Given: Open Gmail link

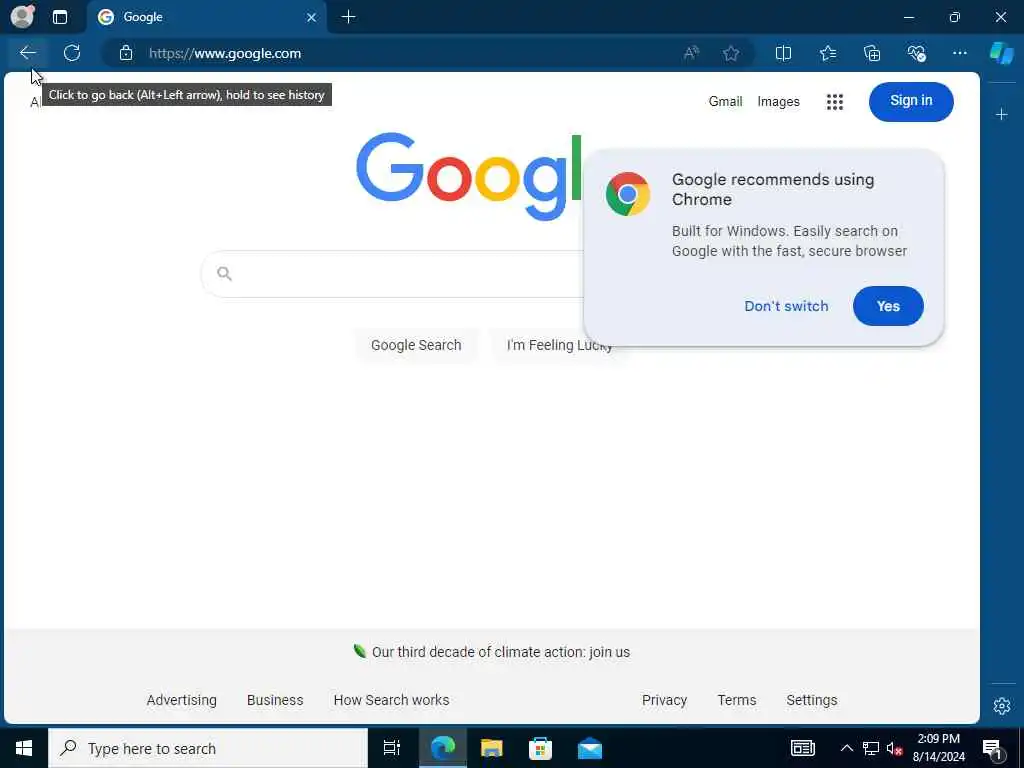Looking at the screenshot, I should point(726,102).
